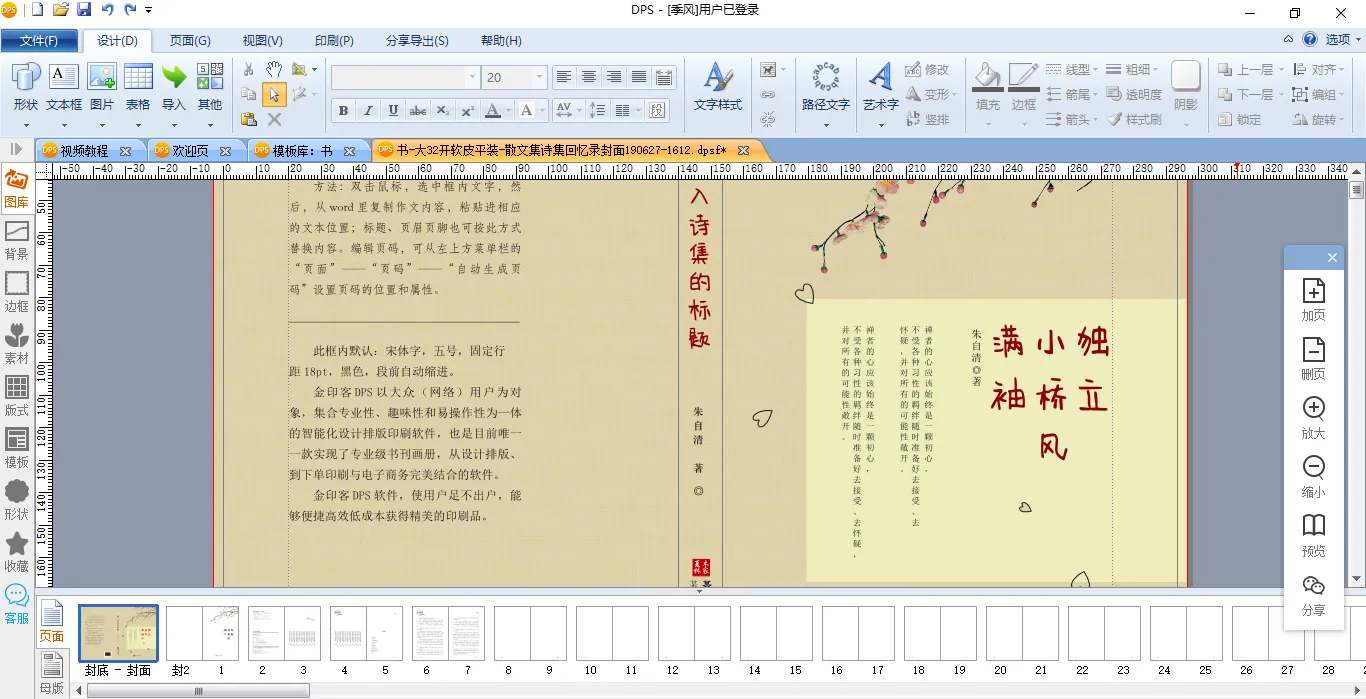Open the 图库 gallery sidebar panel
The width and height of the screenshot is (1366, 699).
16,188
